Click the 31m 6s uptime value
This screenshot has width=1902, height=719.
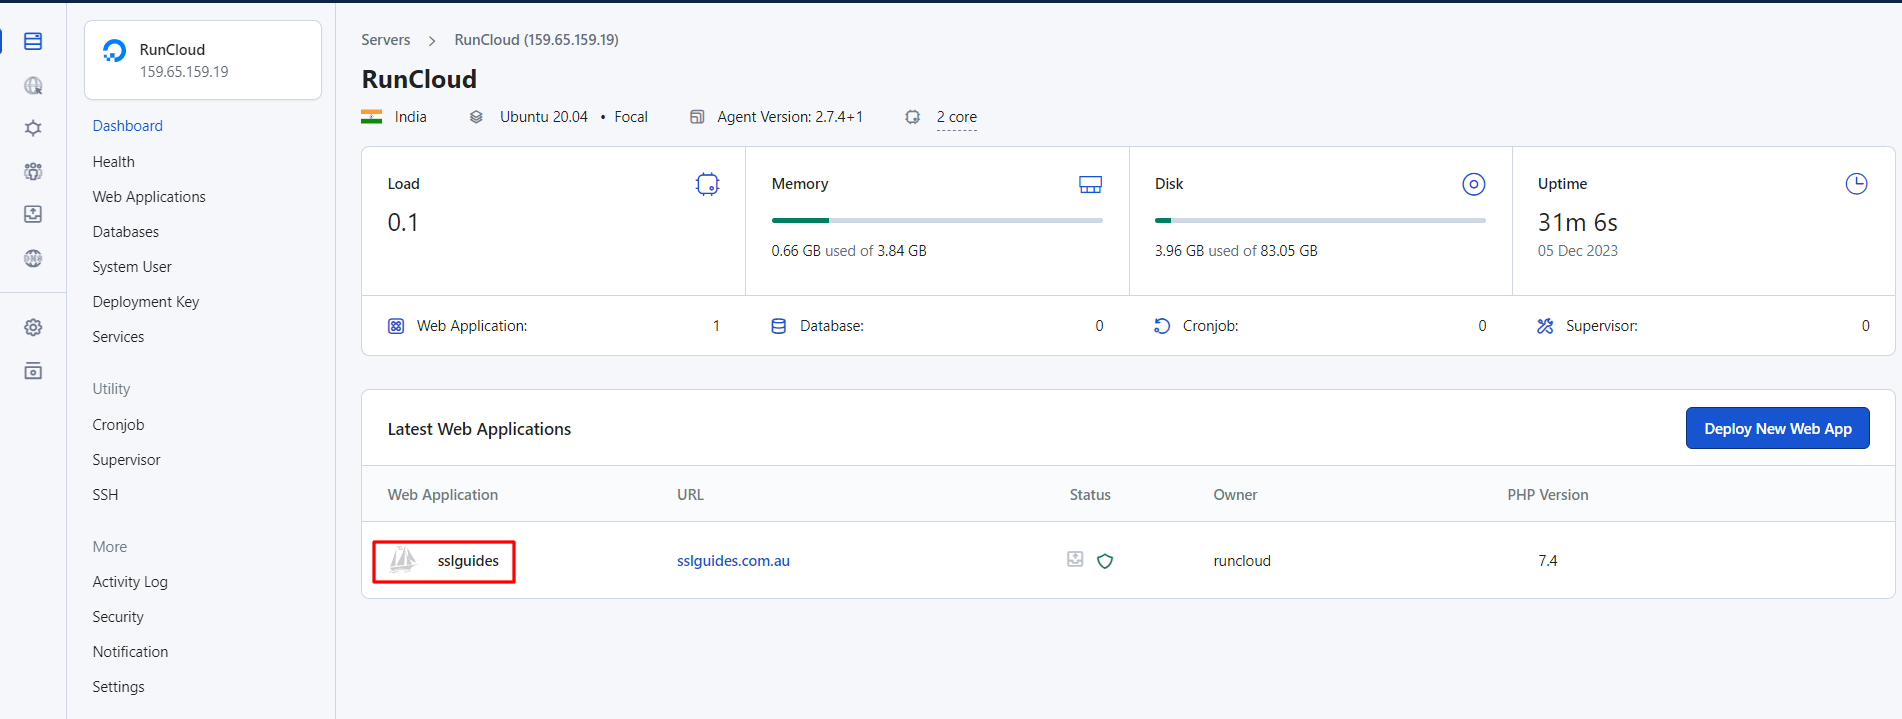coord(1578,222)
